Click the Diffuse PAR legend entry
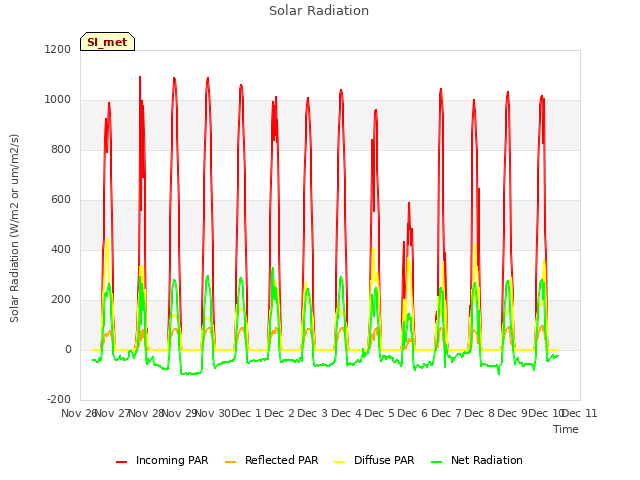Image resolution: width=640 pixels, height=480 pixels. [374, 460]
